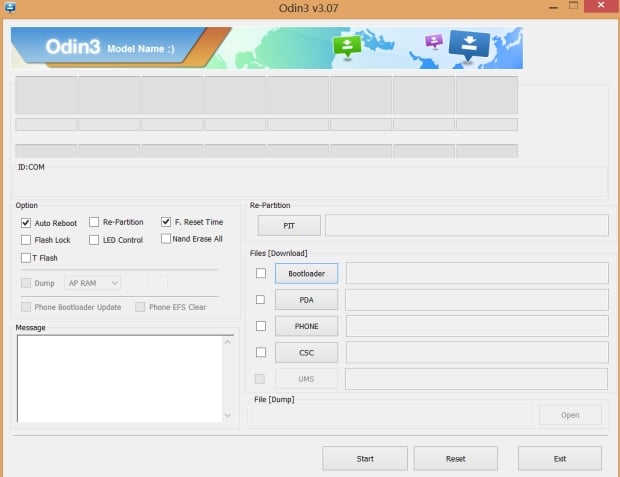The height and width of the screenshot is (477, 620).
Task: Click the UMS file path field
Action: pyautogui.click(x=476, y=379)
